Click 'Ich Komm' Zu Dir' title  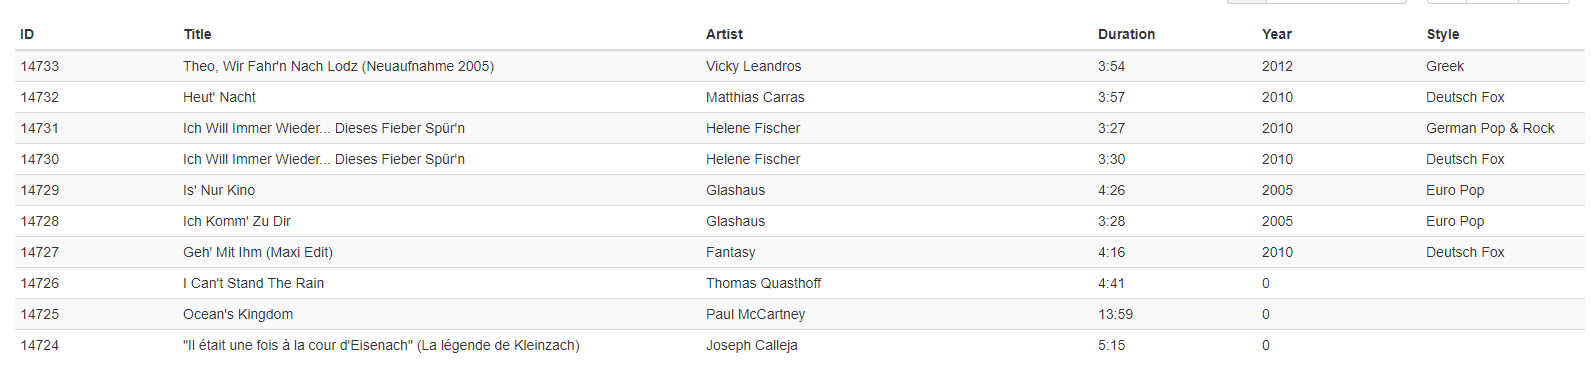237,221
